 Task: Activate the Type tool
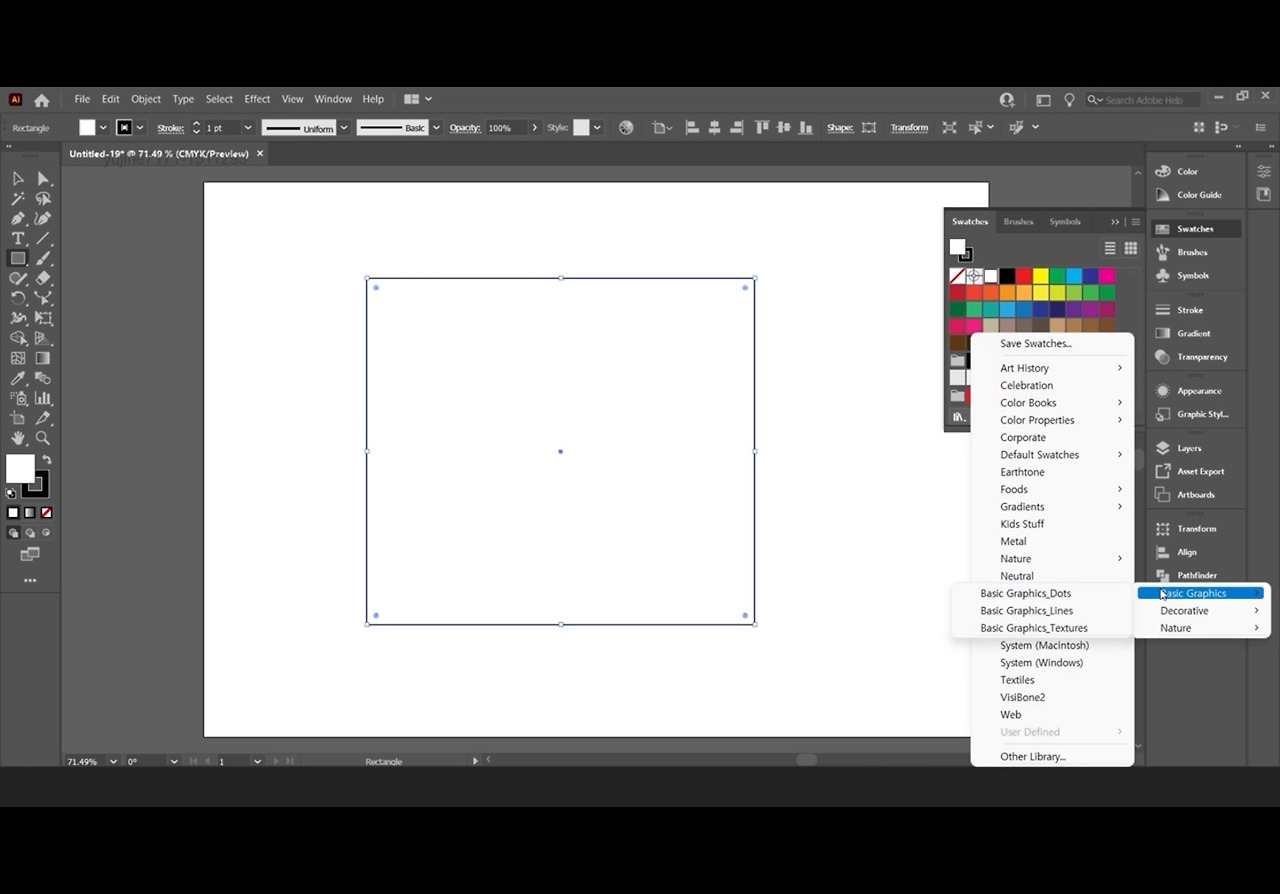tap(18, 239)
